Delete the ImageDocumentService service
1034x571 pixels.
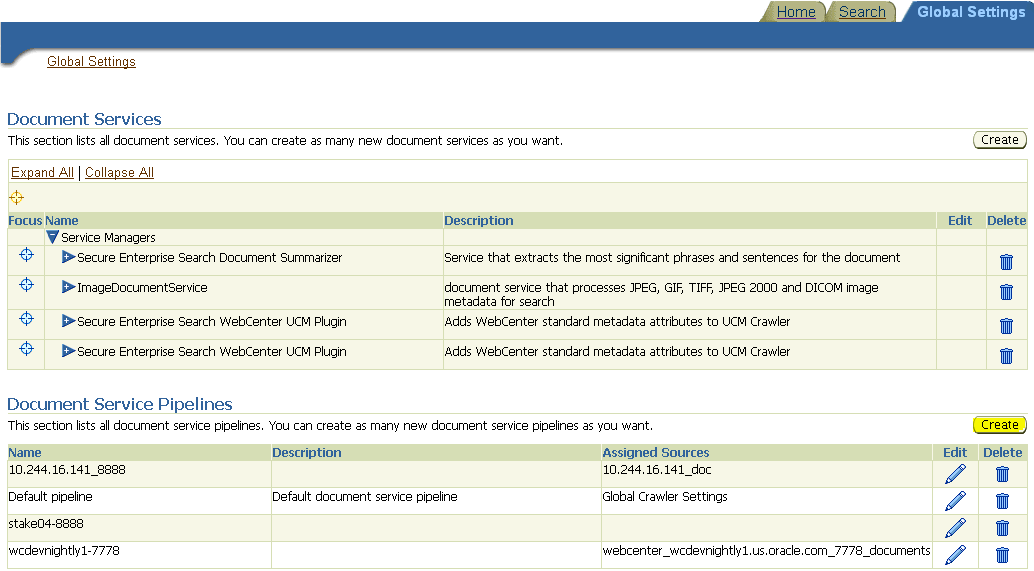click(1006, 291)
